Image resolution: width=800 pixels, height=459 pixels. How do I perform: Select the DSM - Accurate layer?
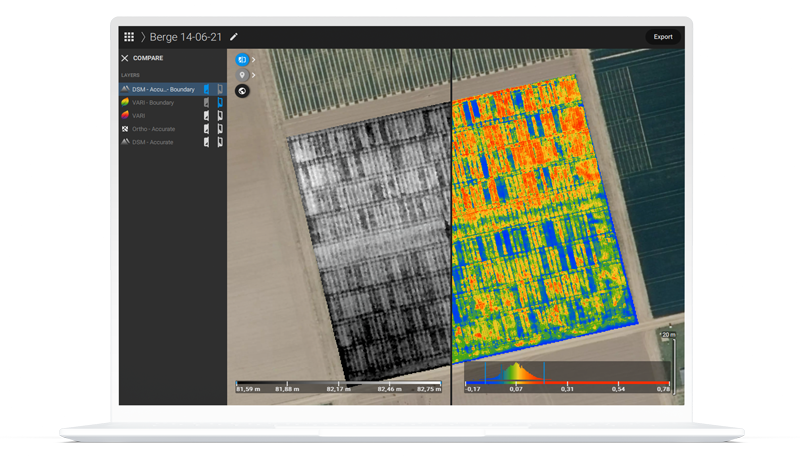pos(153,142)
